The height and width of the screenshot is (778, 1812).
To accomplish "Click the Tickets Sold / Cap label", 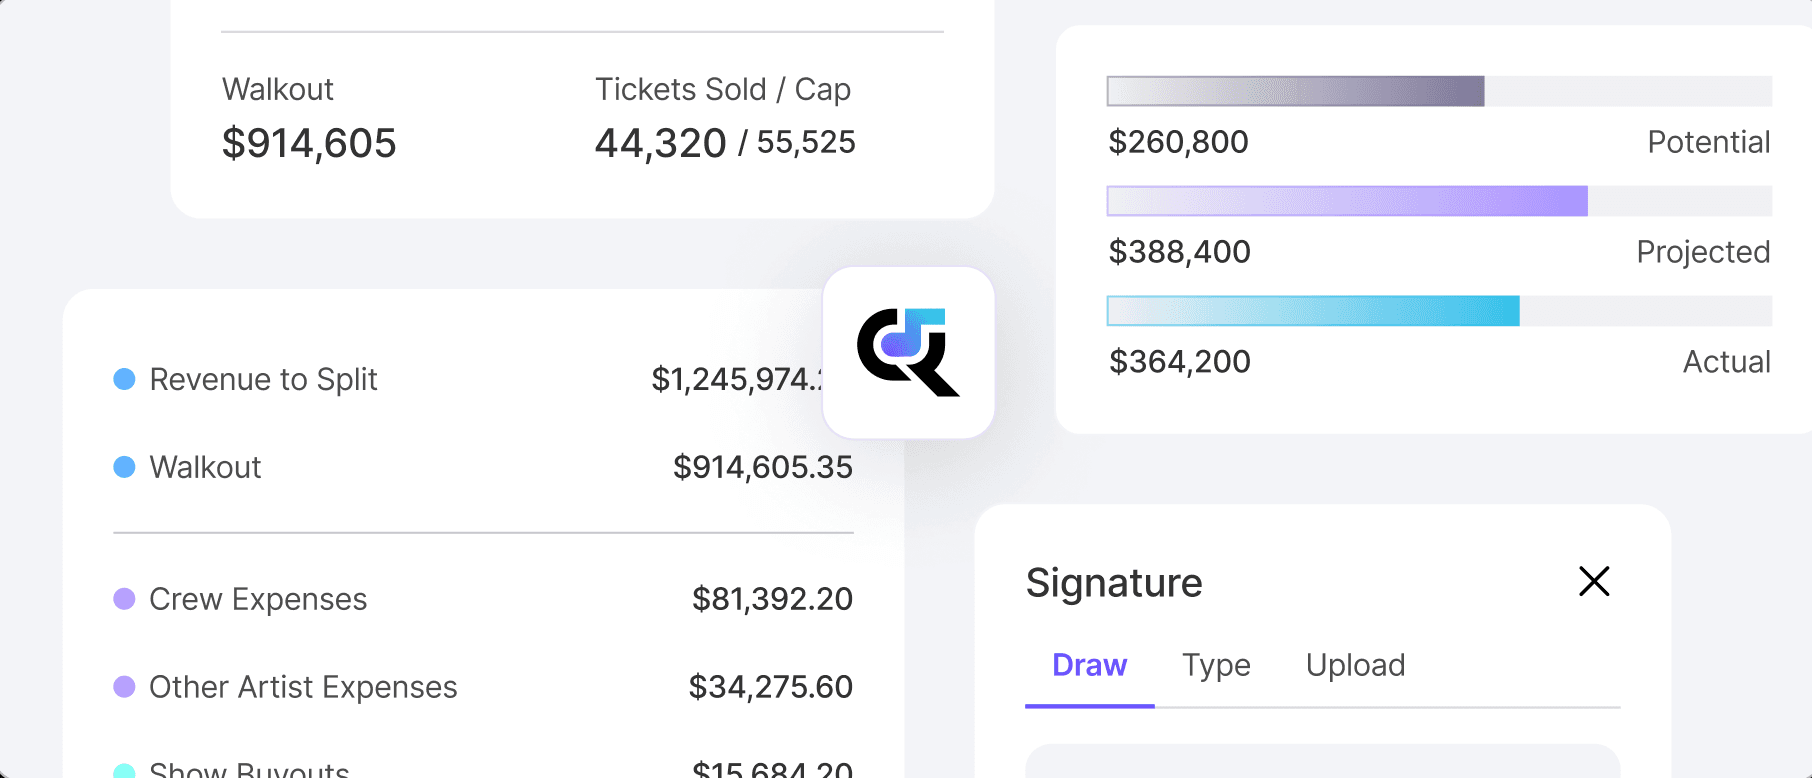I will pos(722,90).
